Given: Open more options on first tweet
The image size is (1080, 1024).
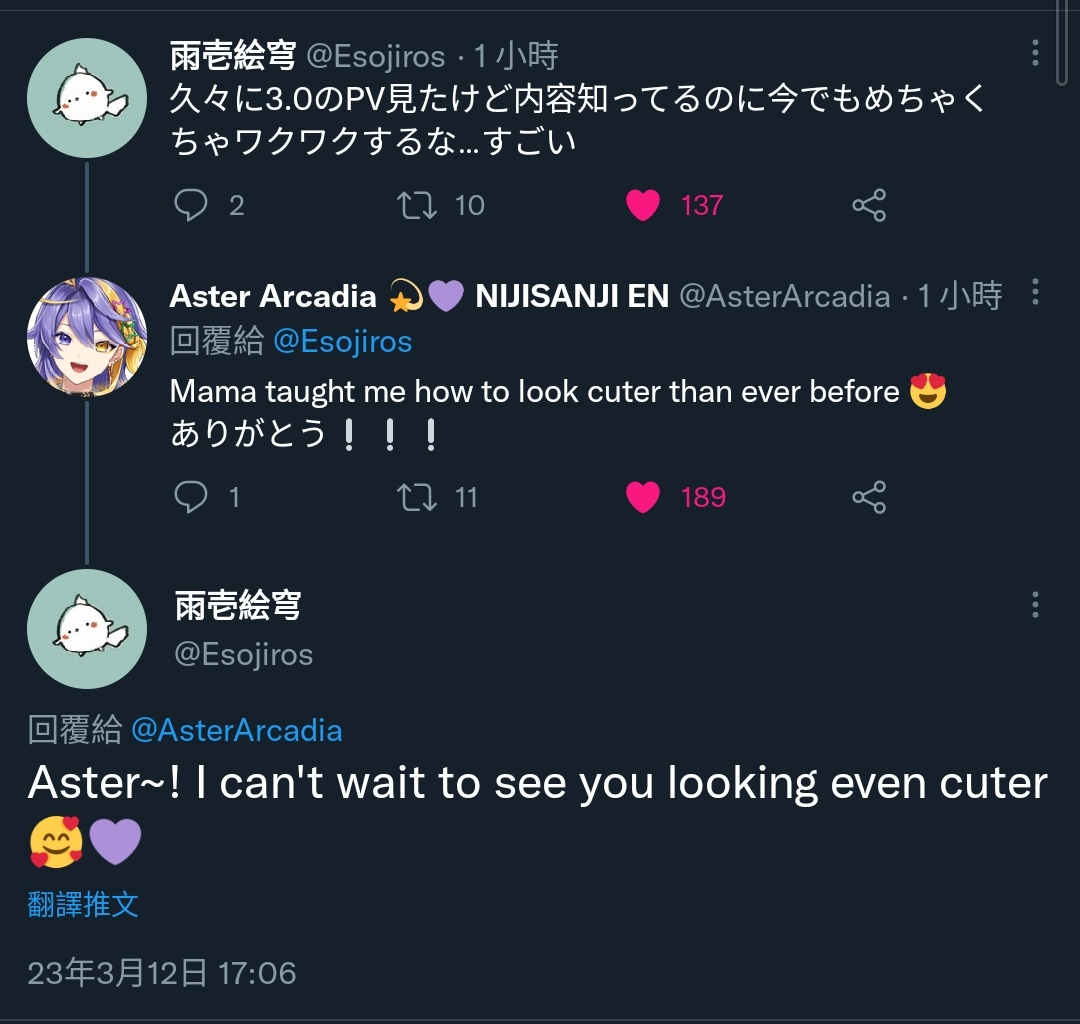Looking at the screenshot, I should coord(1035,52).
